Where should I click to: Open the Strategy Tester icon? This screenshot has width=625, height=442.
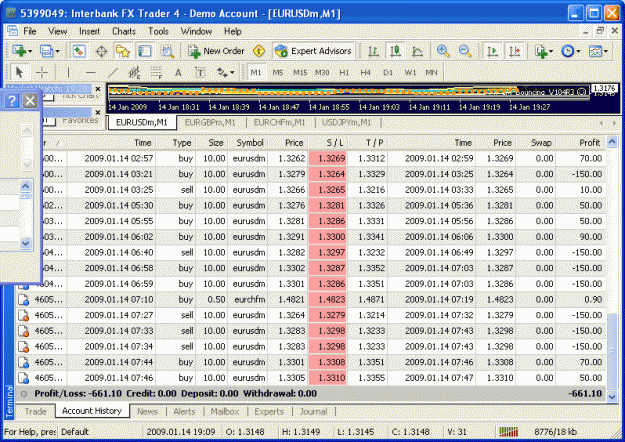(x=167, y=51)
